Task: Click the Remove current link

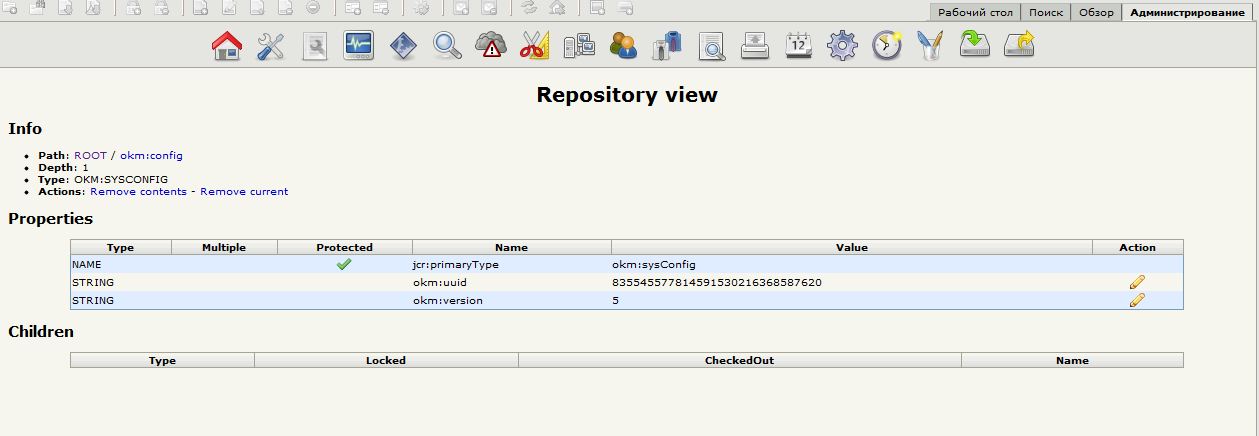Action: 244,192
